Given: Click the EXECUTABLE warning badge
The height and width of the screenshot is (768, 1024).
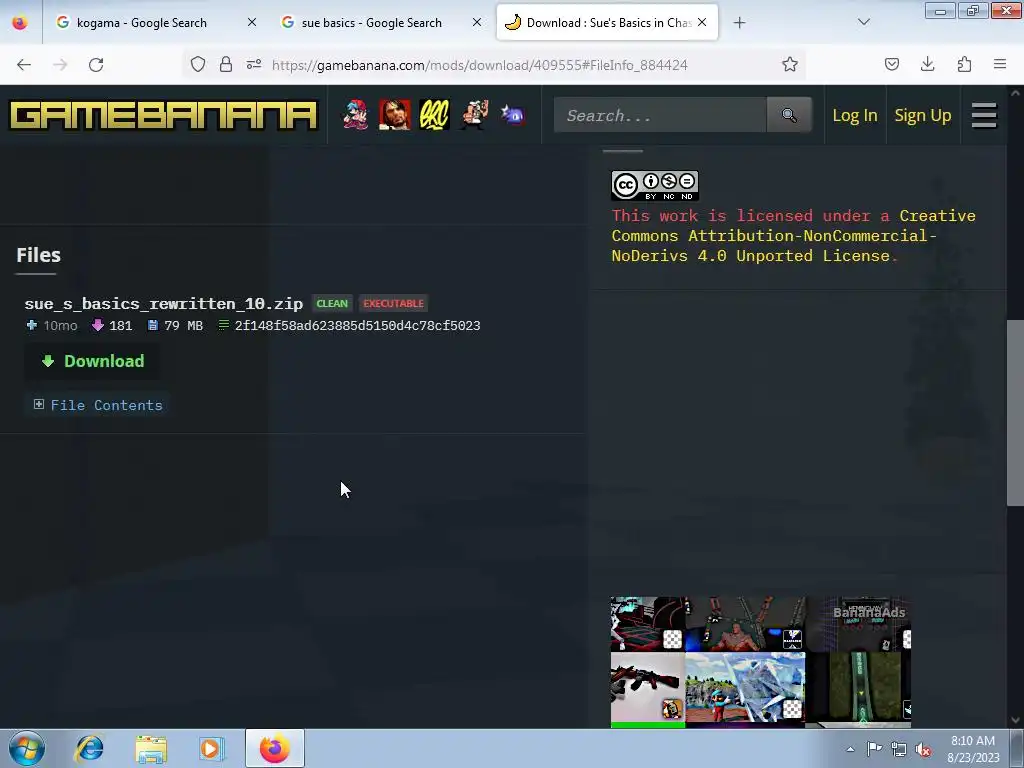Looking at the screenshot, I should 393,304.
